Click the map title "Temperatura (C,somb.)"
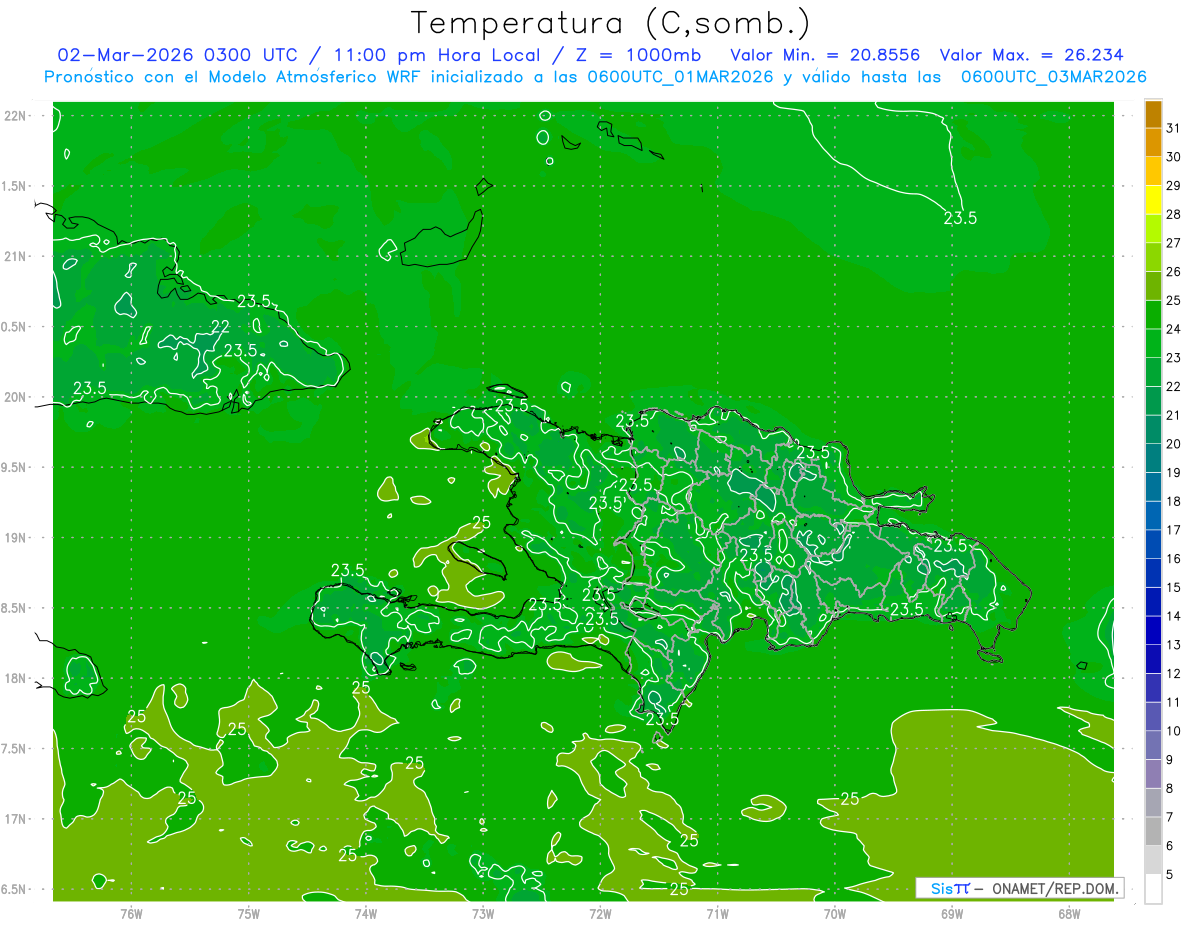The image size is (1200, 927). pos(611,23)
